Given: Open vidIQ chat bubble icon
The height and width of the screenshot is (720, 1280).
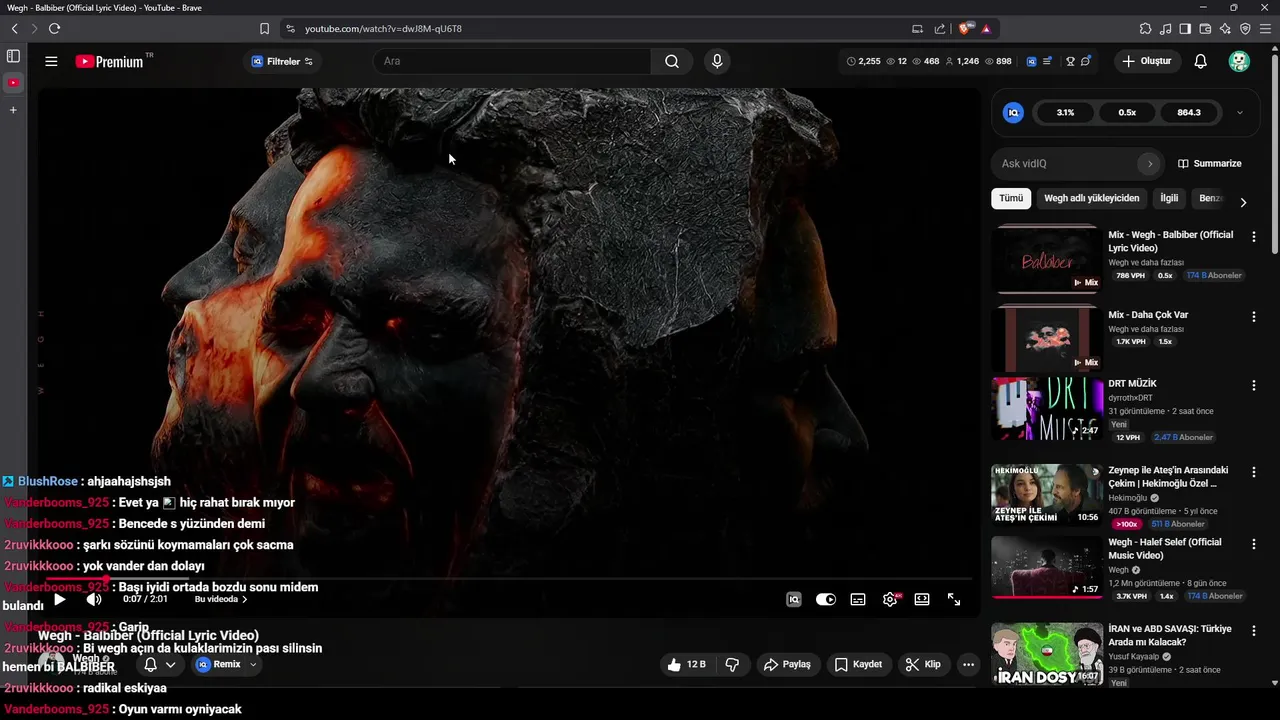Looking at the screenshot, I should [x=1086, y=61].
